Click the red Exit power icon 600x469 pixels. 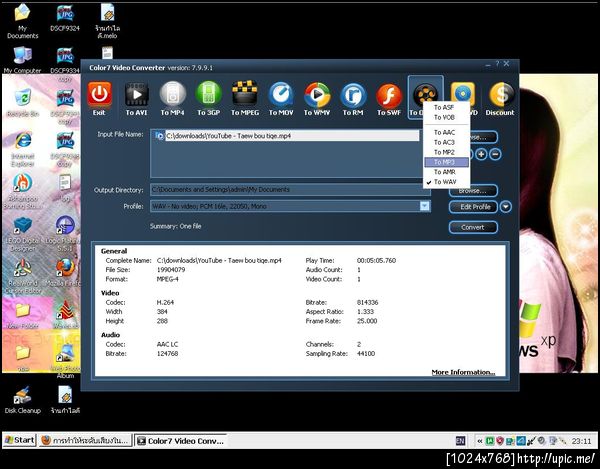(x=99, y=94)
